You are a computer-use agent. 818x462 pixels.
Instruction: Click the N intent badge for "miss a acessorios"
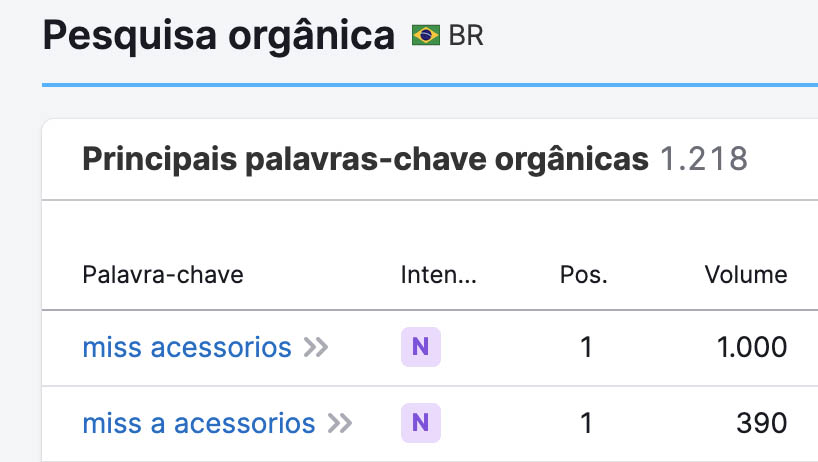pos(420,423)
